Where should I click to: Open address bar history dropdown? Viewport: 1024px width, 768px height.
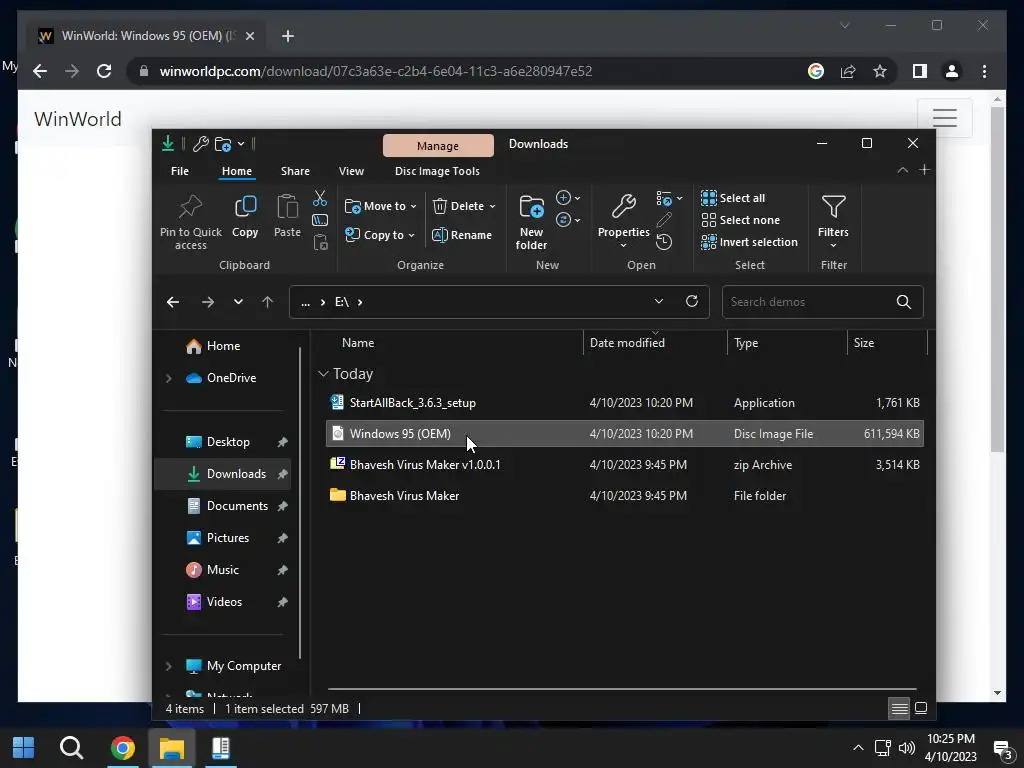[658, 301]
